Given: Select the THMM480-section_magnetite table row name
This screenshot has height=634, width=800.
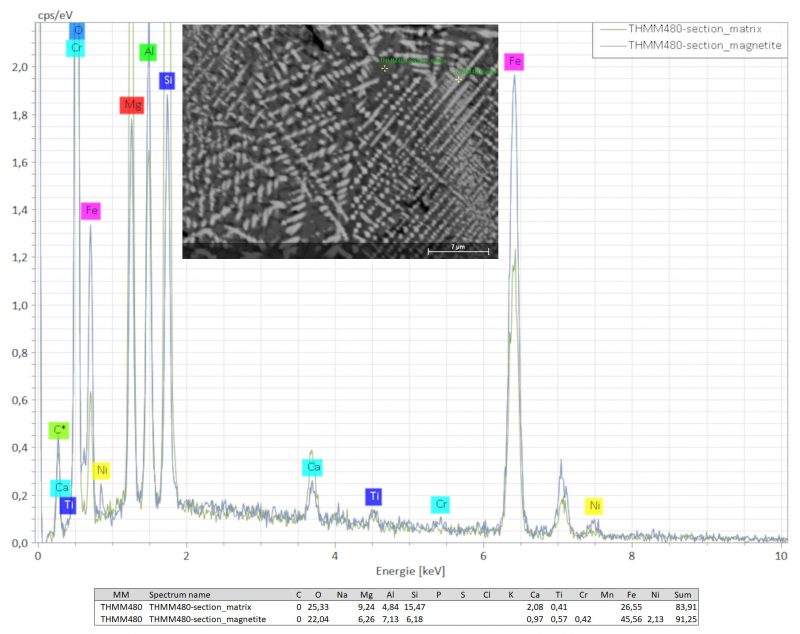Looking at the screenshot, I should (x=206, y=619).
